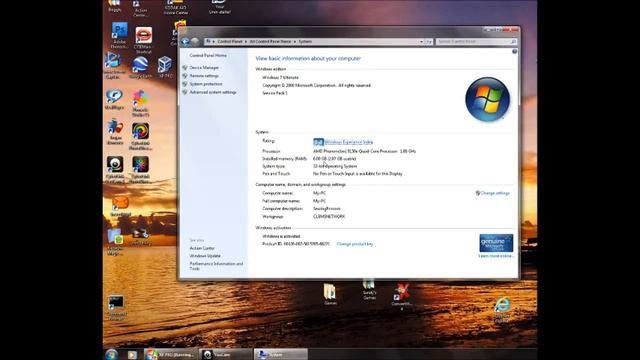Click the Change product key link

(355, 244)
